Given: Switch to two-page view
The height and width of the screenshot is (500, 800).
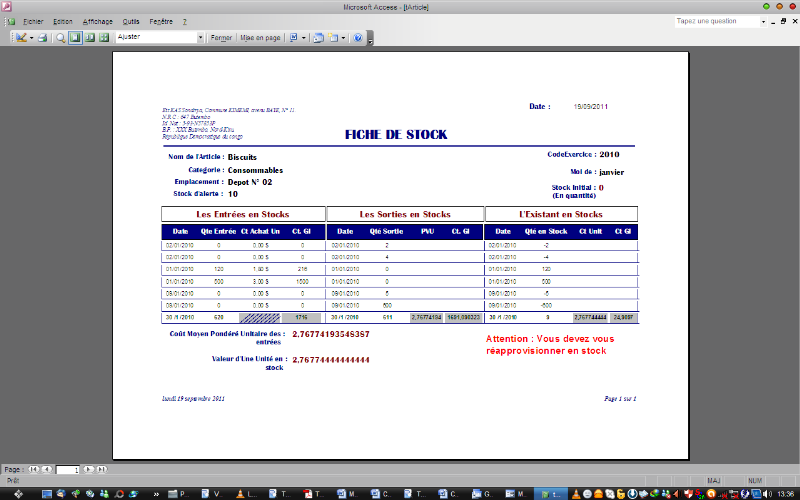Looking at the screenshot, I should click(89, 38).
